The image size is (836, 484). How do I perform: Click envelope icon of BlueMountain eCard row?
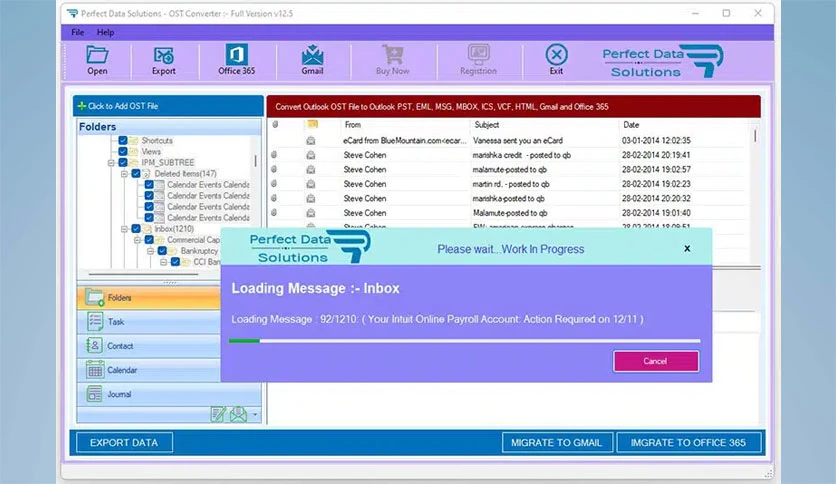click(x=311, y=141)
